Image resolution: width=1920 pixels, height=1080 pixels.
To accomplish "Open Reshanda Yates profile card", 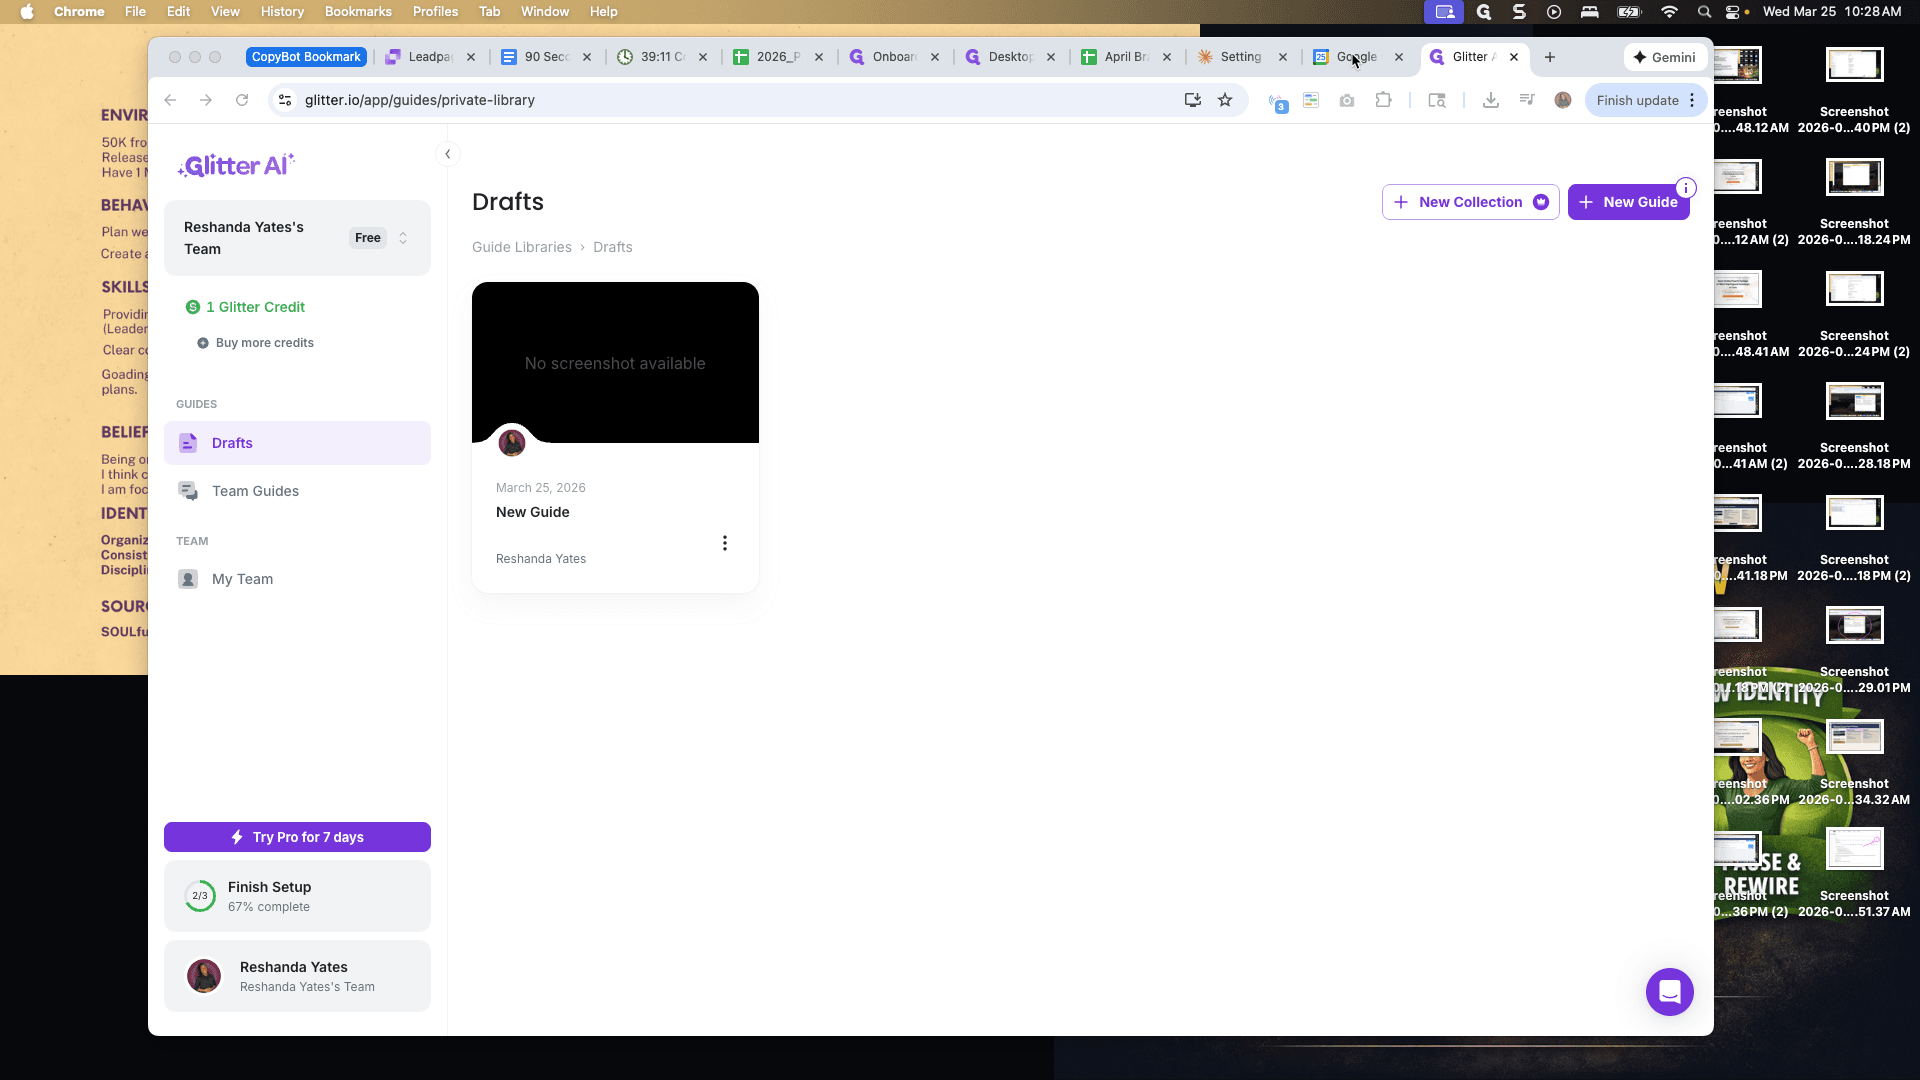I will 297,976.
